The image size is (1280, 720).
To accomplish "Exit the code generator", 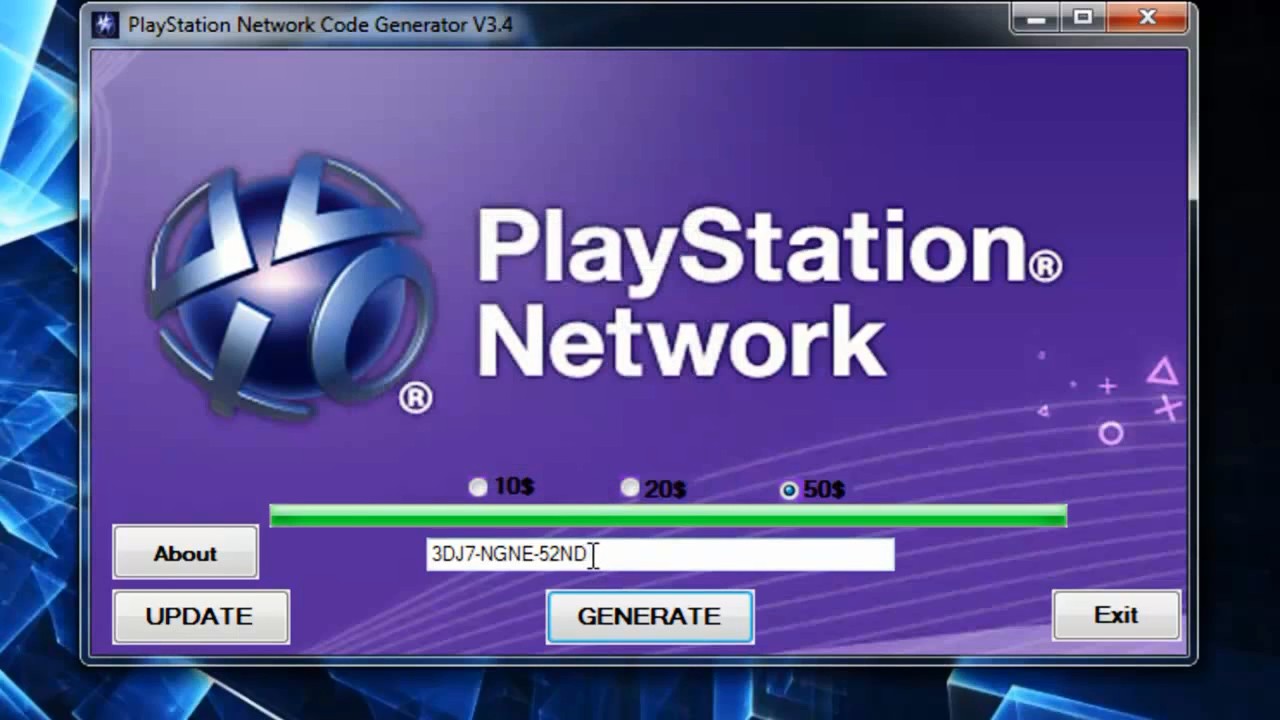I will (1116, 615).
